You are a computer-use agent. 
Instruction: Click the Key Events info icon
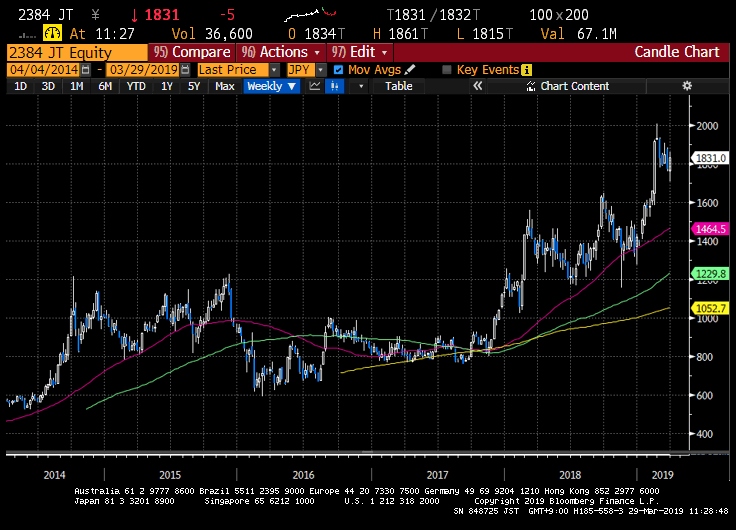tap(526, 70)
